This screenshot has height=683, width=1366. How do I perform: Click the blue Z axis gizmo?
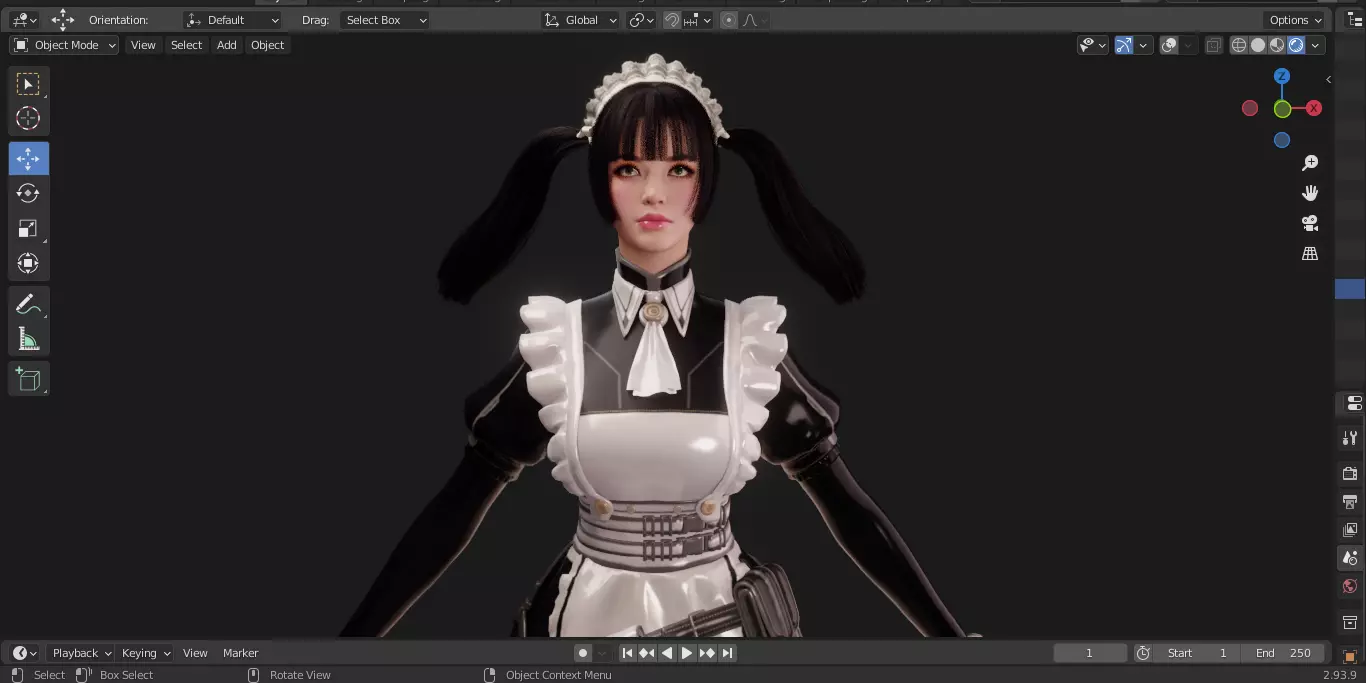pos(1282,77)
